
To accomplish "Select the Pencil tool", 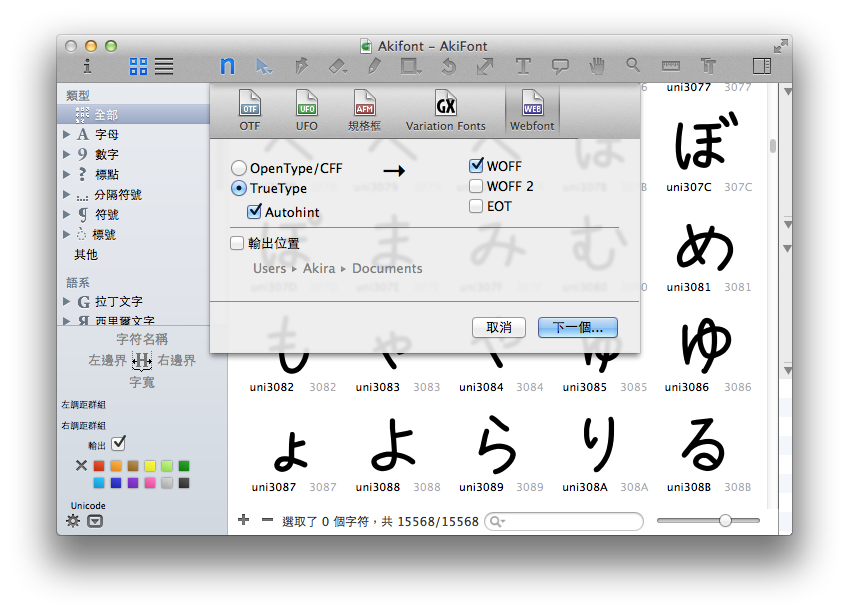I will coord(374,67).
